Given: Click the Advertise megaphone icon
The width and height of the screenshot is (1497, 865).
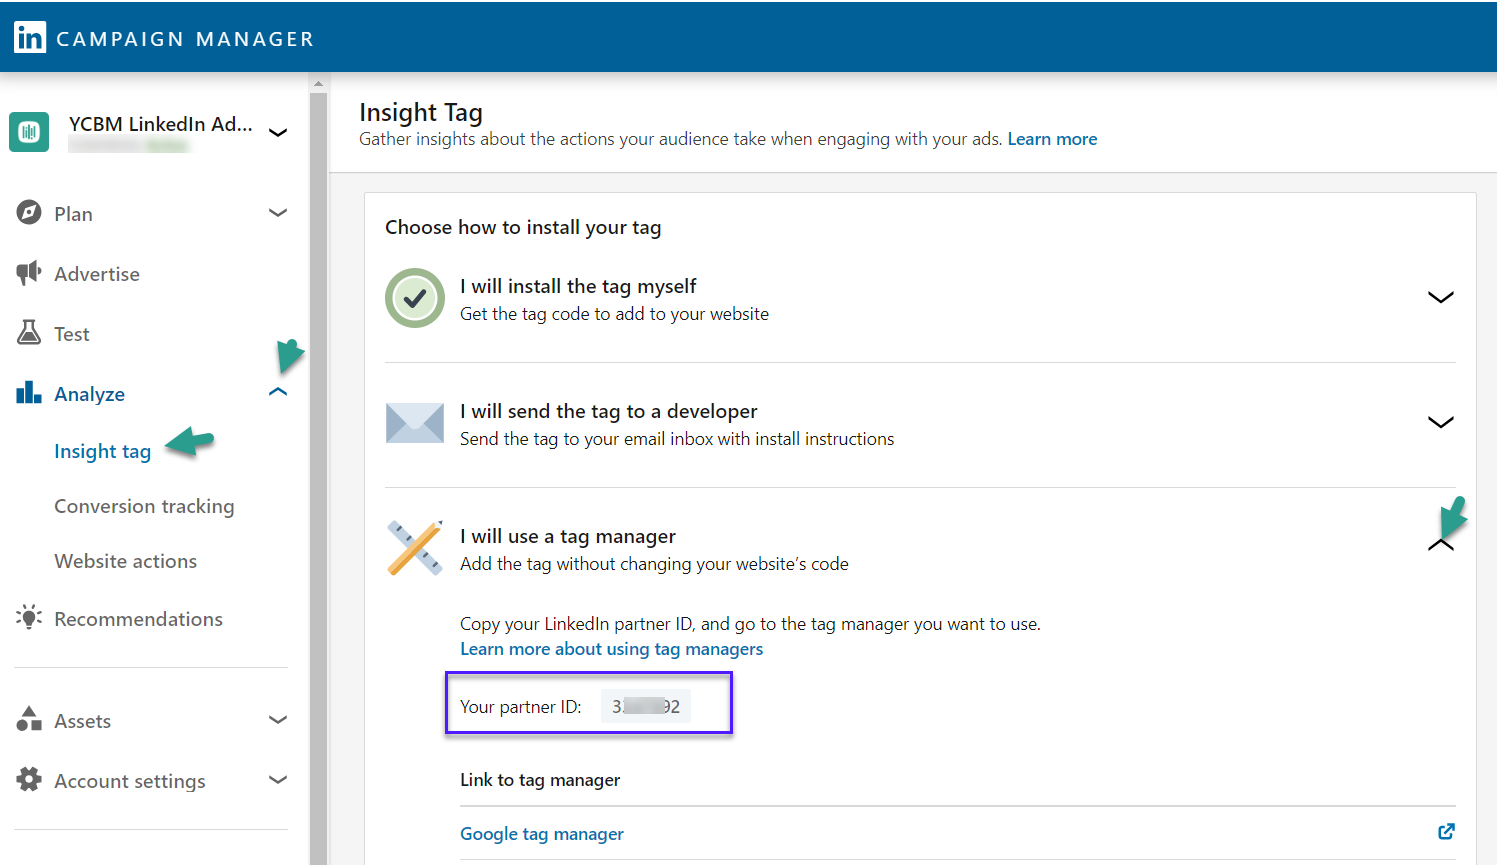Looking at the screenshot, I should click(29, 273).
